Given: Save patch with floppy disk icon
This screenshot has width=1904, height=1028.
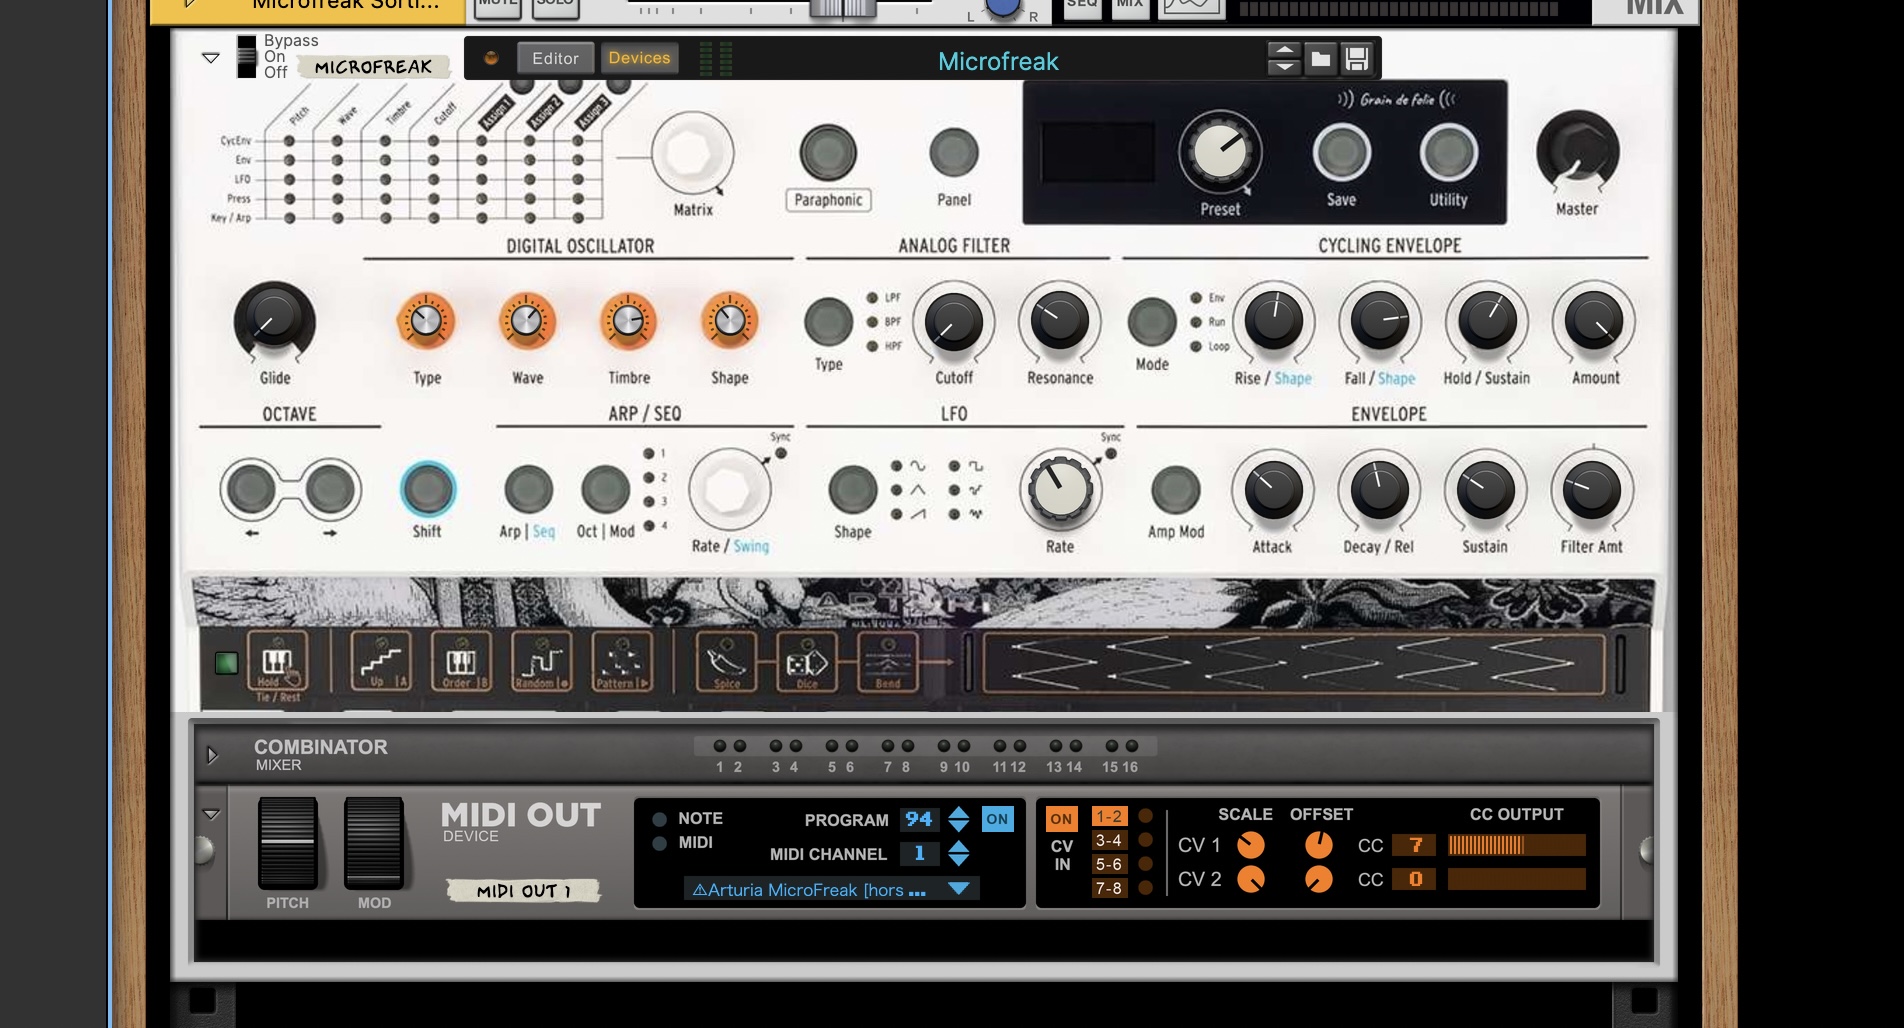Looking at the screenshot, I should (x=1356, y=59).
